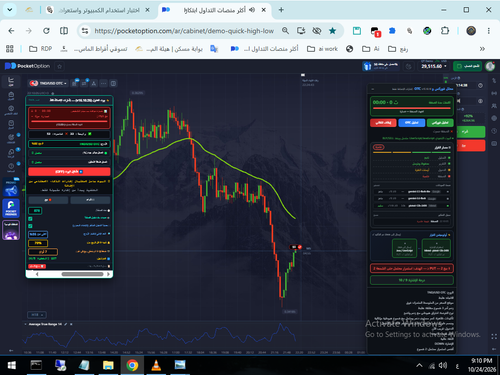Click the favorites star next to PocketOption logo

point(60,66)
